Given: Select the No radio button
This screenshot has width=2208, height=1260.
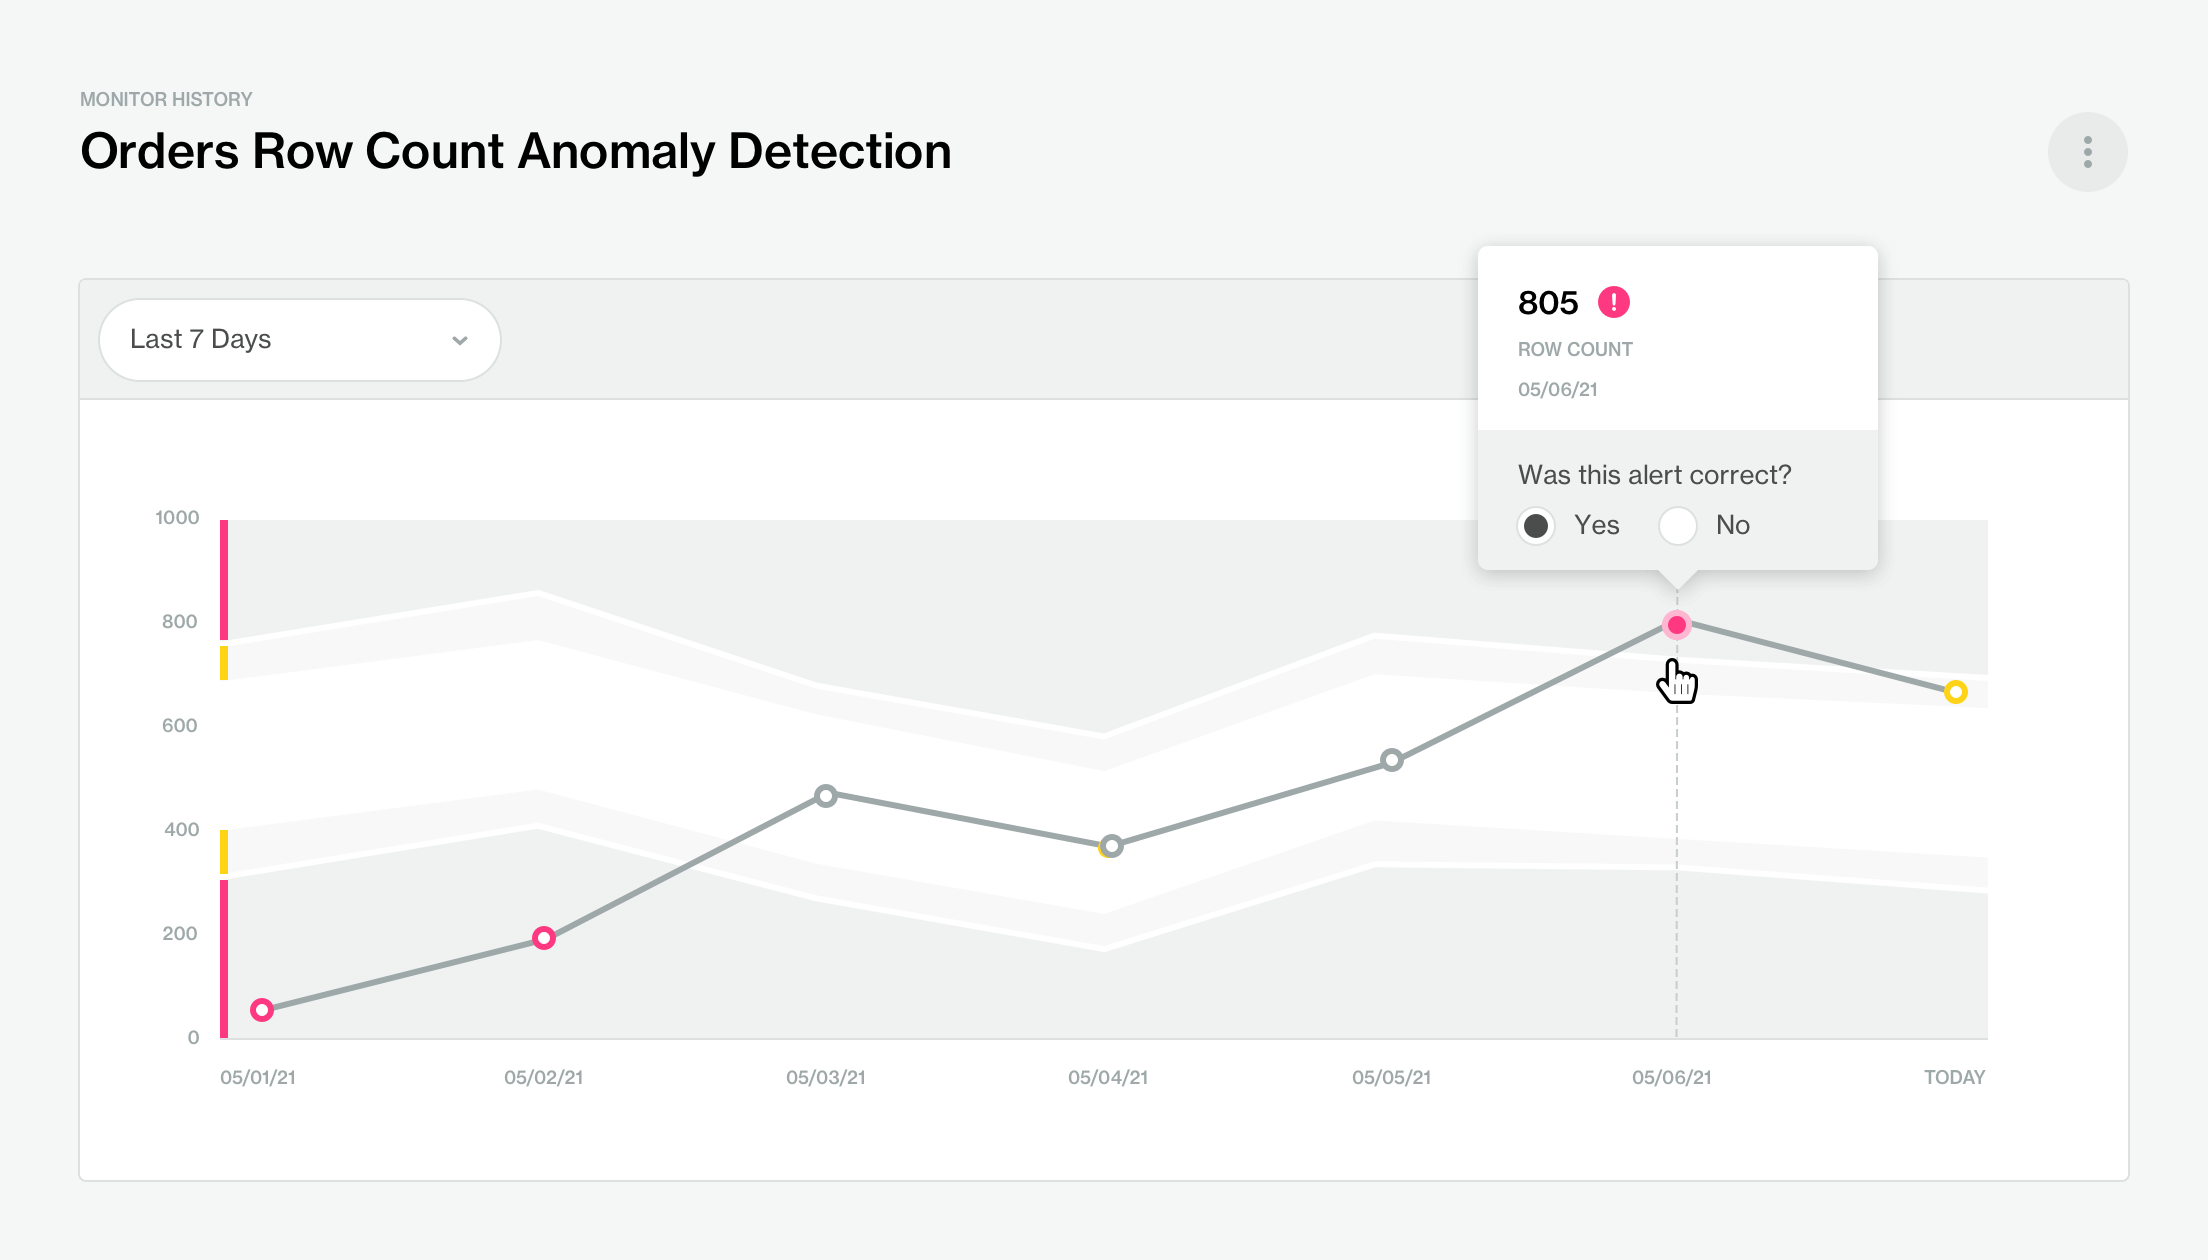Looking at the screenshot, I should (1678, 526).
